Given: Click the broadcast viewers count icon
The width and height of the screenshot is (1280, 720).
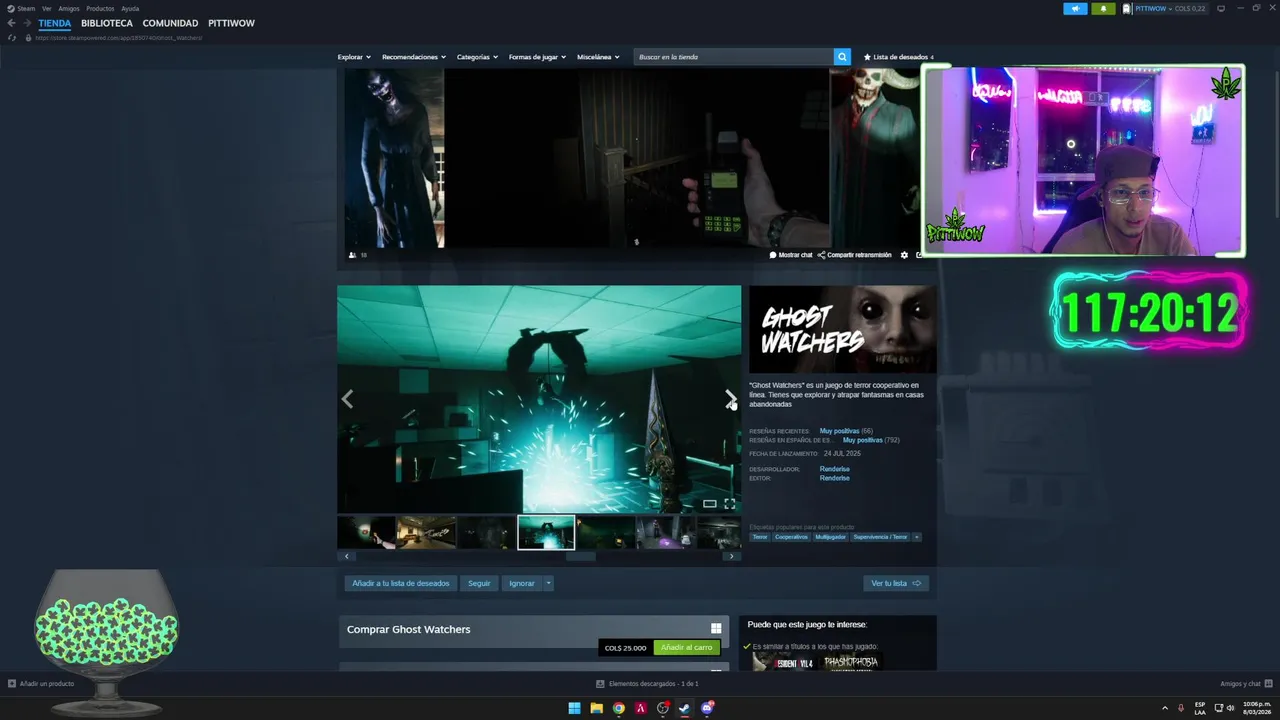Looking at the screenshot, I should 352,255.
